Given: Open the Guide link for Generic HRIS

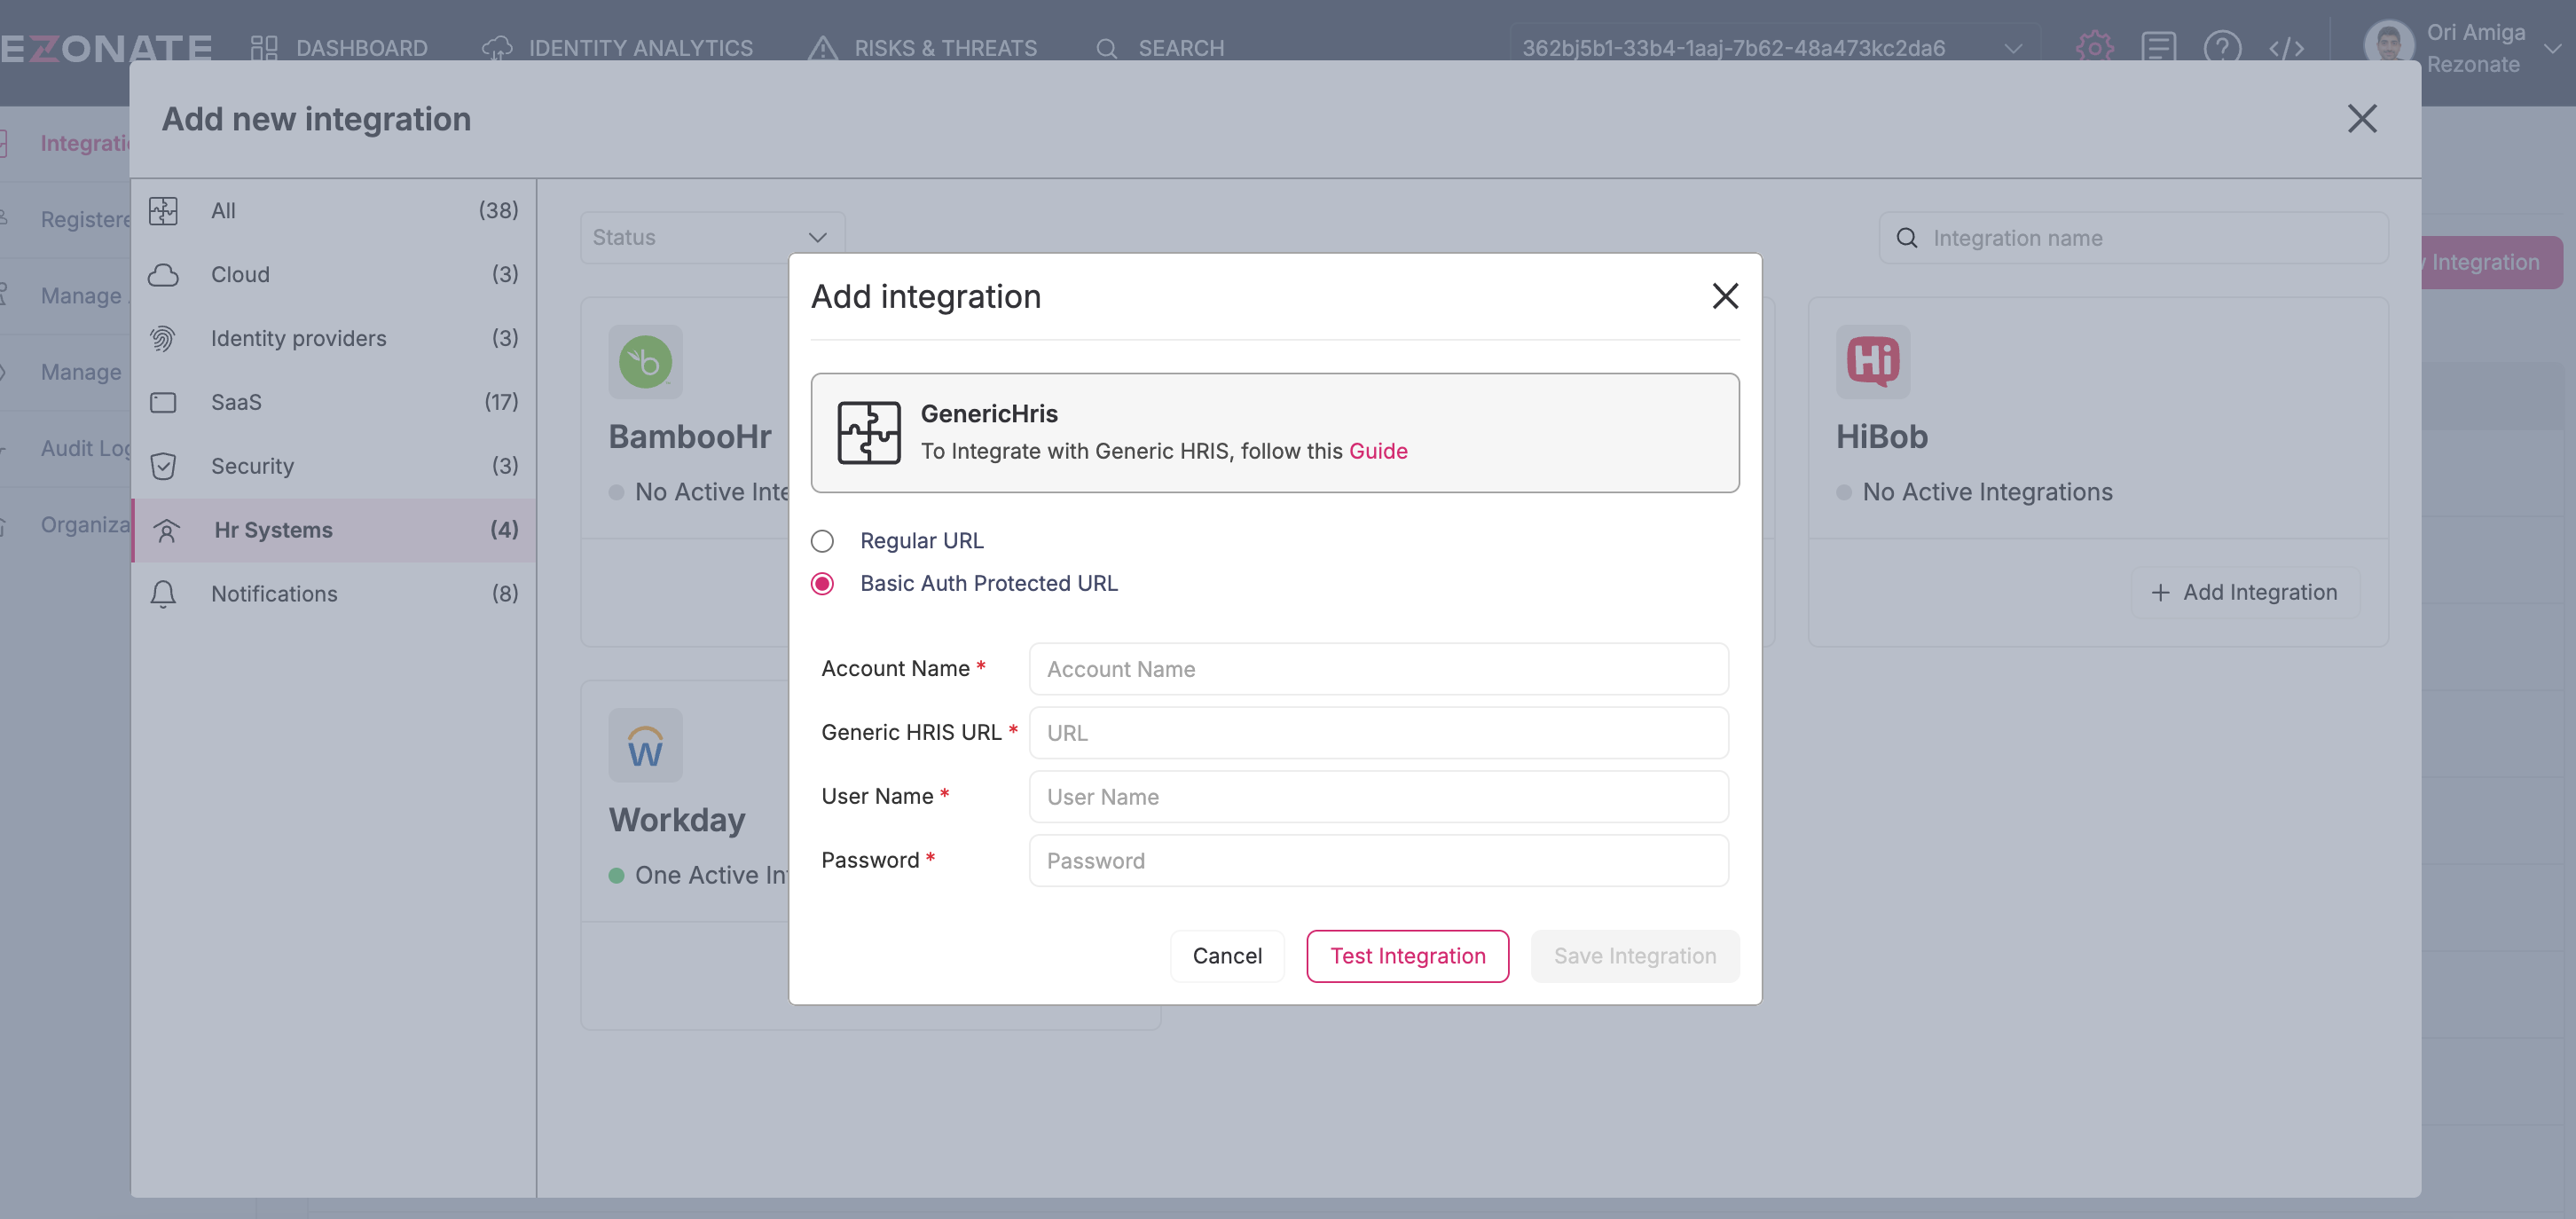Looking at the screenshot, I should tap(1378, 451).
